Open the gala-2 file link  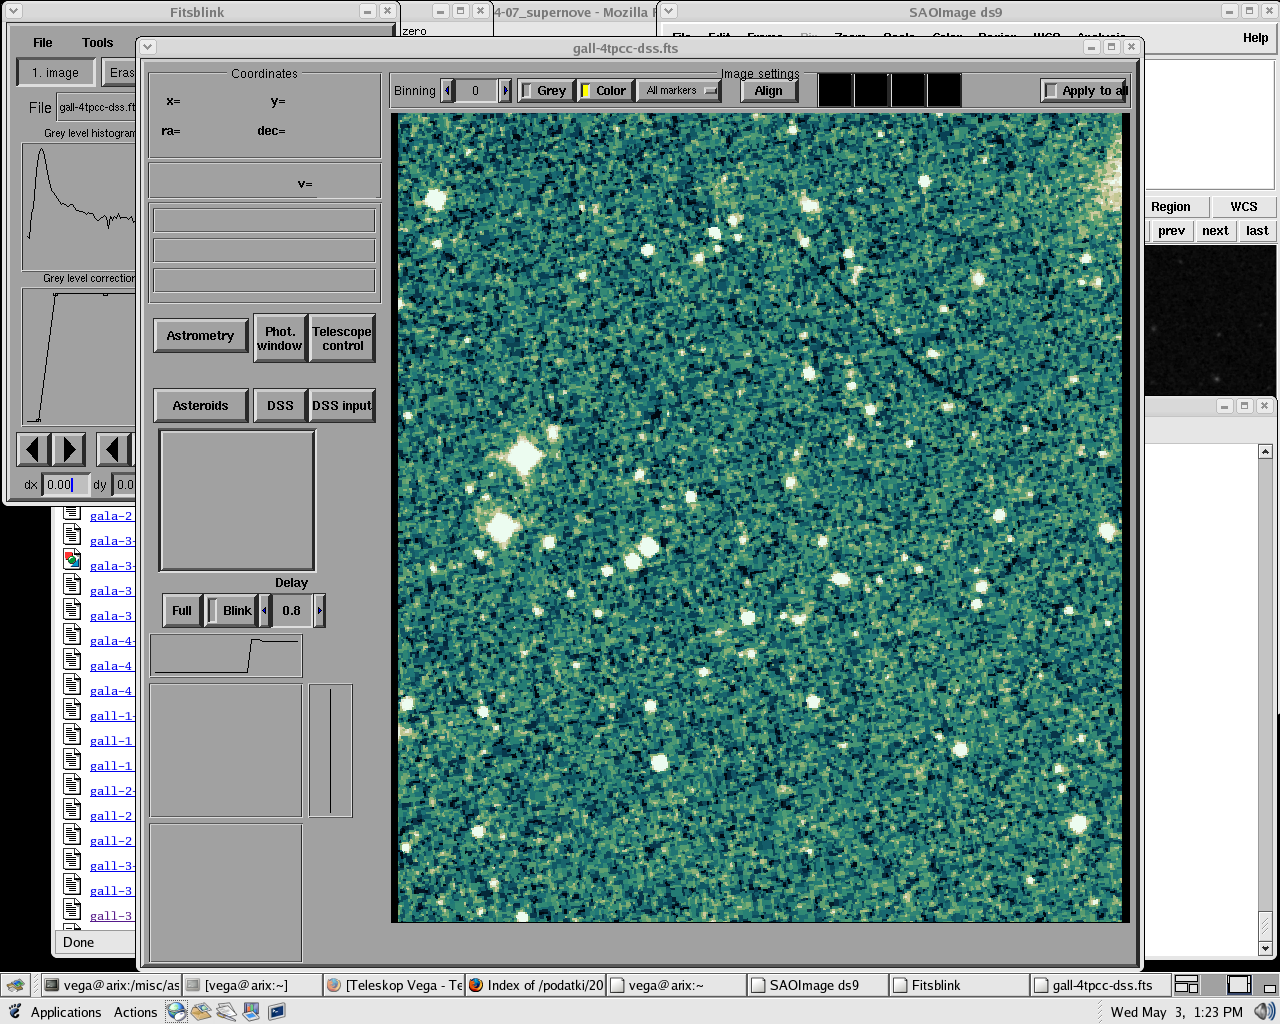point(111,516)
